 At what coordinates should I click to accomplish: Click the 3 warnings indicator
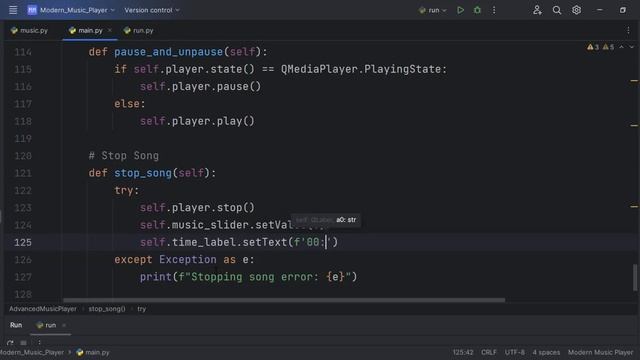point(593,47)
